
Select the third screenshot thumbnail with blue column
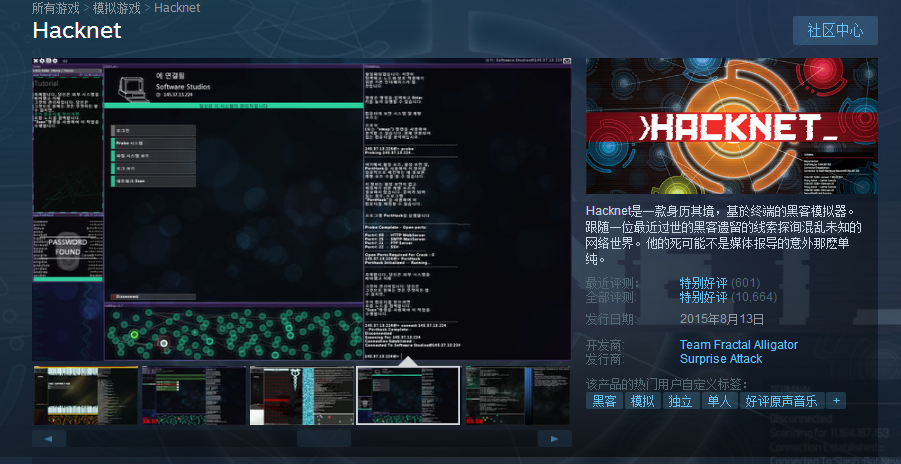click(x=301, y=396)
